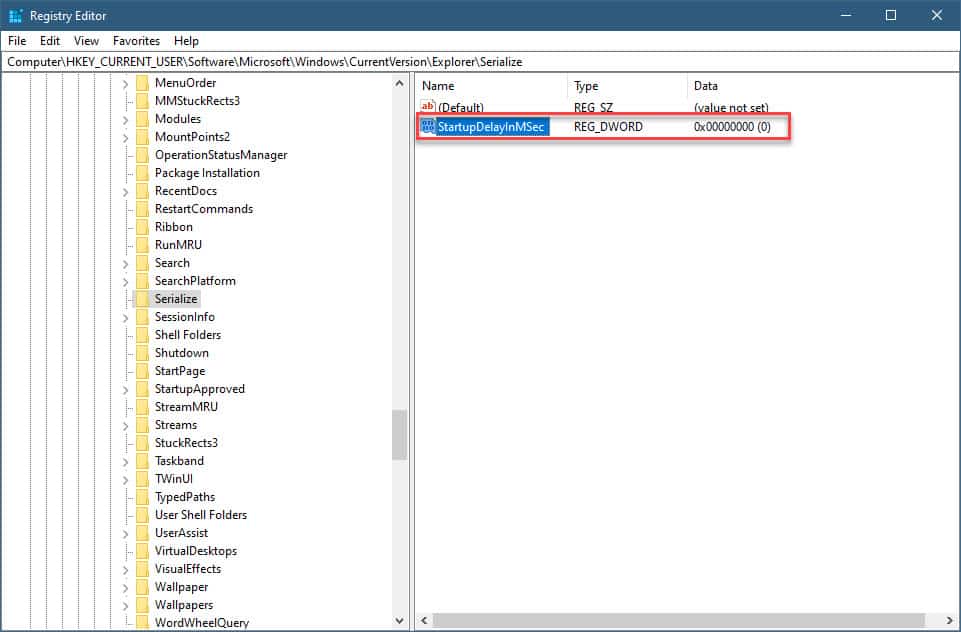Click the key tree scroll up arrow
961x632 pixels.
click(x=400, y=83)
